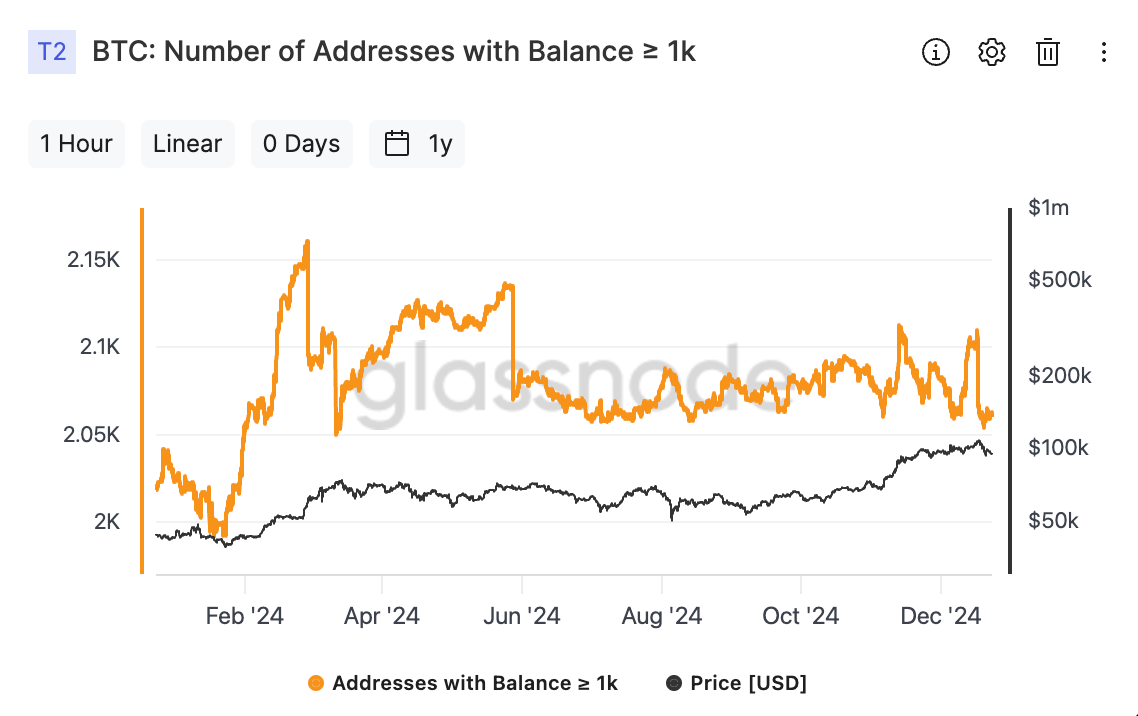
Task: Click the T2 chart badge
Action: (52, 52)
